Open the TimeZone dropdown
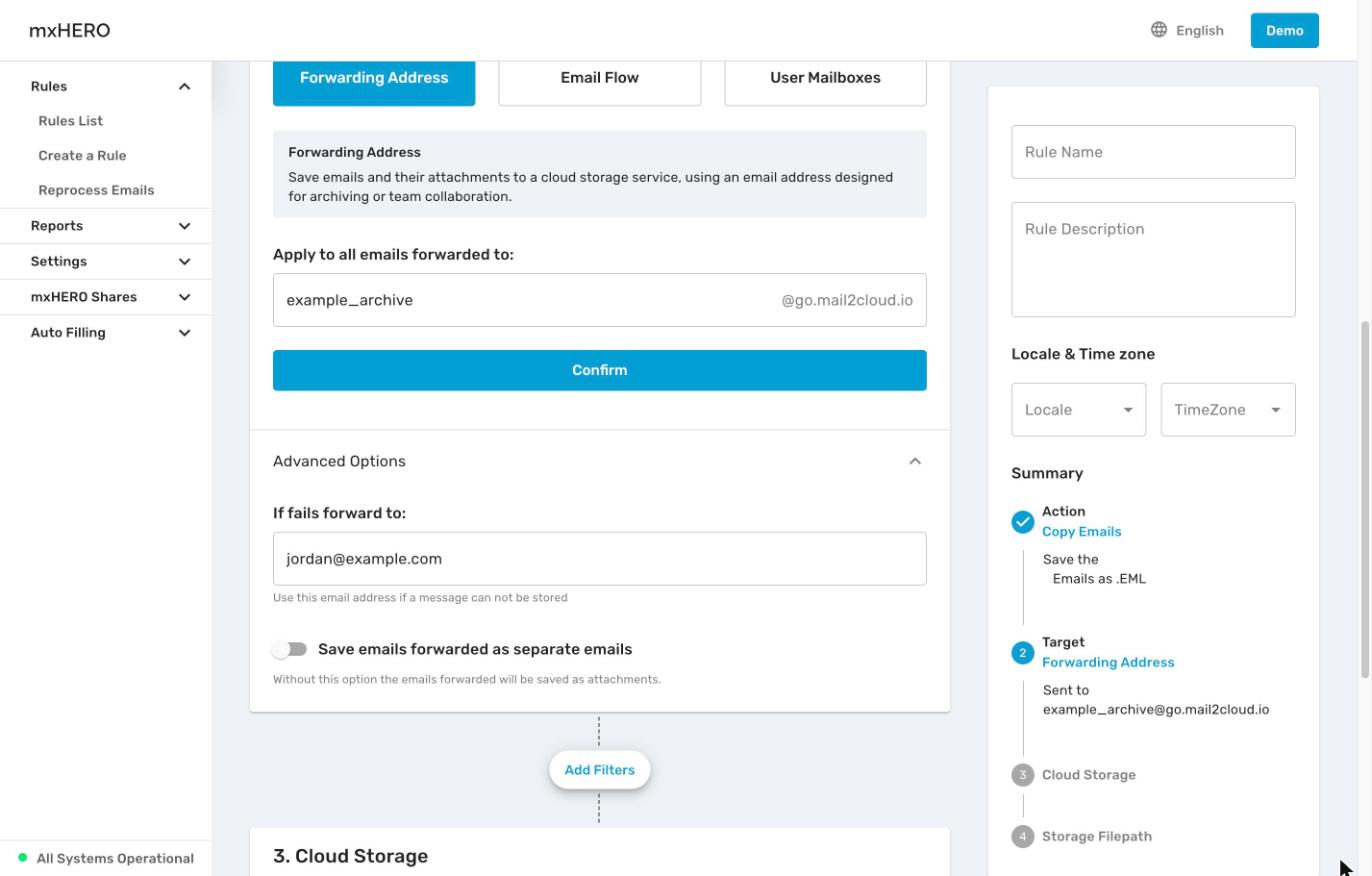 [x=1228, y=410]
